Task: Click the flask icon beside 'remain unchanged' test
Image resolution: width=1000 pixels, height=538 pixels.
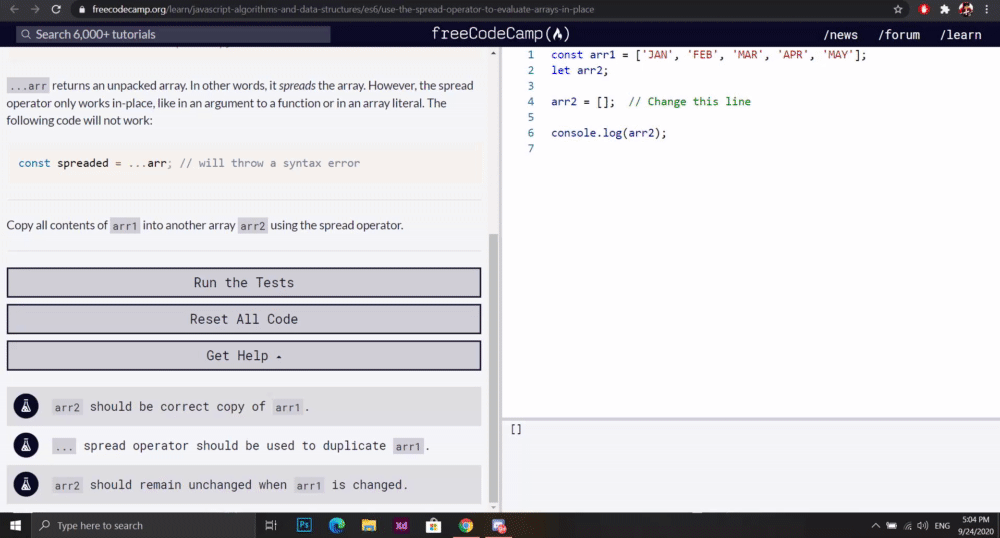Action: (26, 484)
